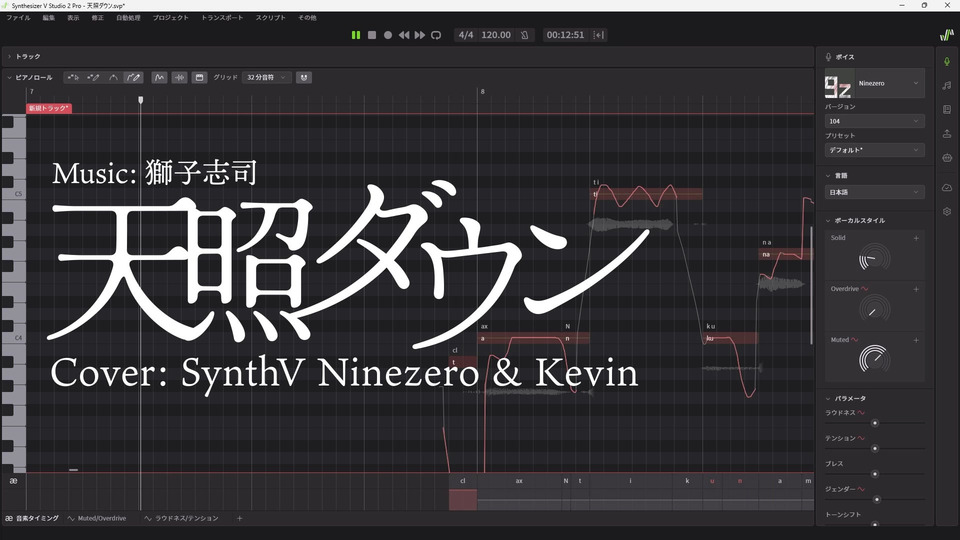This screenshot has width=960, height=540.
Task: Click the テンション slider handle
Action: click(875, 449)
